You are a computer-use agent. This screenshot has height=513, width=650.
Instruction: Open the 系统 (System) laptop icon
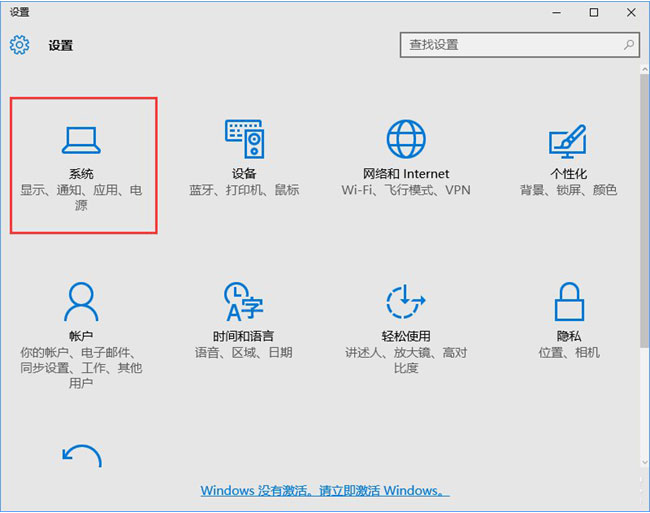coord(82,139)
